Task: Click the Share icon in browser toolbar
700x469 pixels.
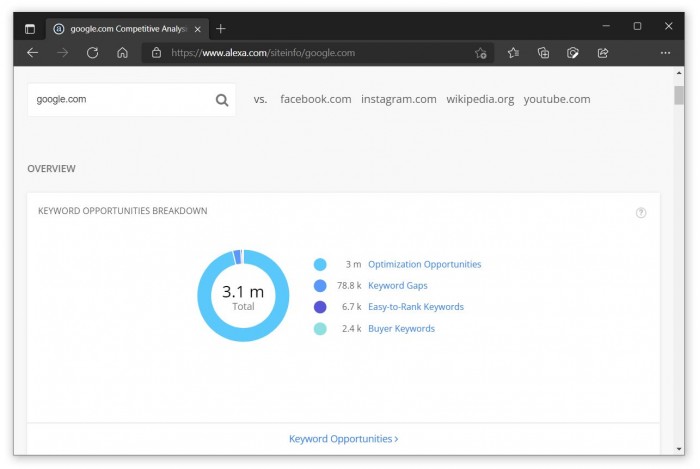Action: coord(603,53)
